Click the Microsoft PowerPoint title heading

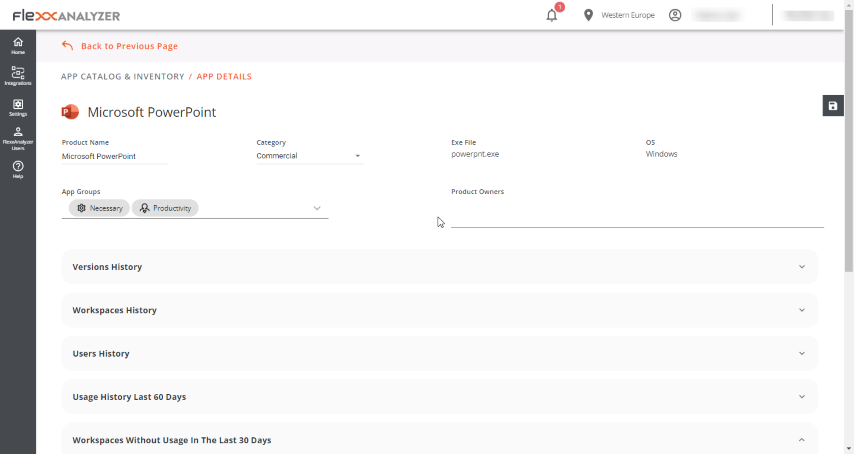click(152, 112)
